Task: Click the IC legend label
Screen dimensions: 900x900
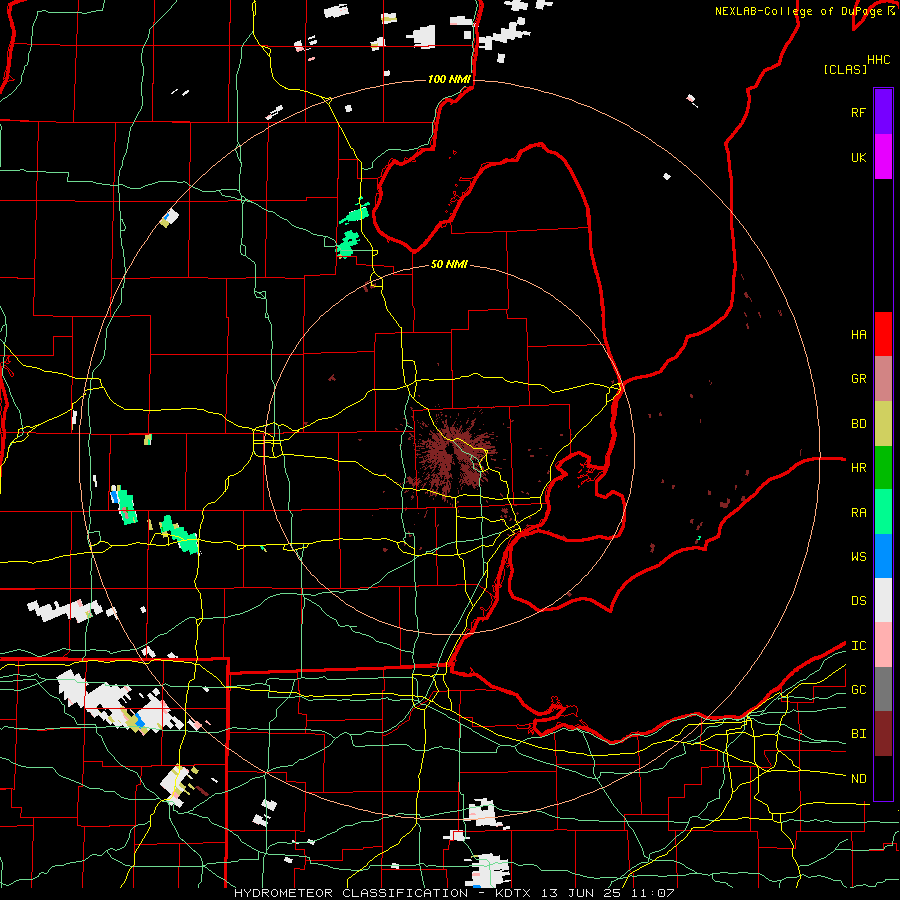Action: pyautogui.click(x=858, y=646)
